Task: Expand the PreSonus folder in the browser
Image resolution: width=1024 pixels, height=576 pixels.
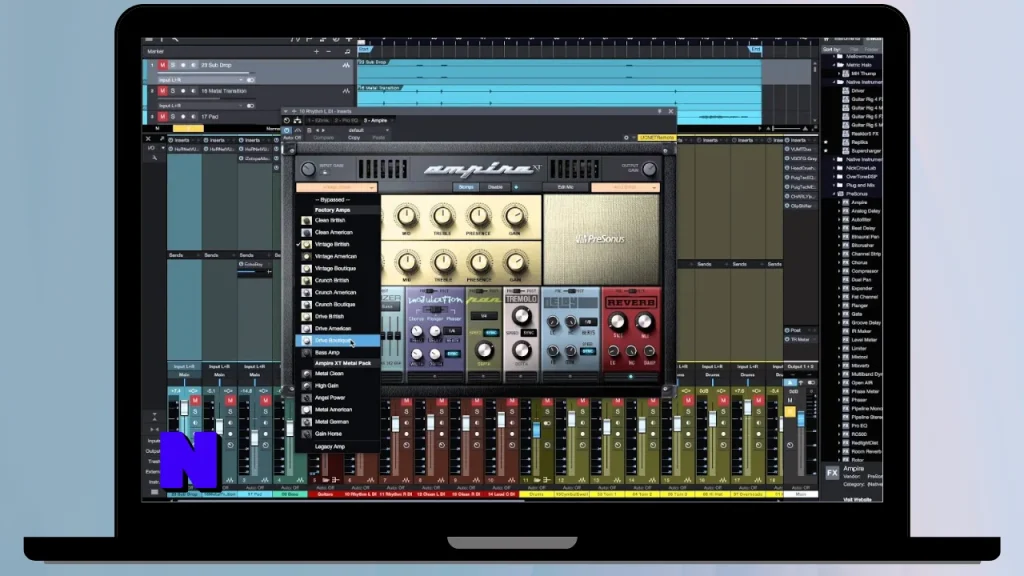Action: click(834, 194)
